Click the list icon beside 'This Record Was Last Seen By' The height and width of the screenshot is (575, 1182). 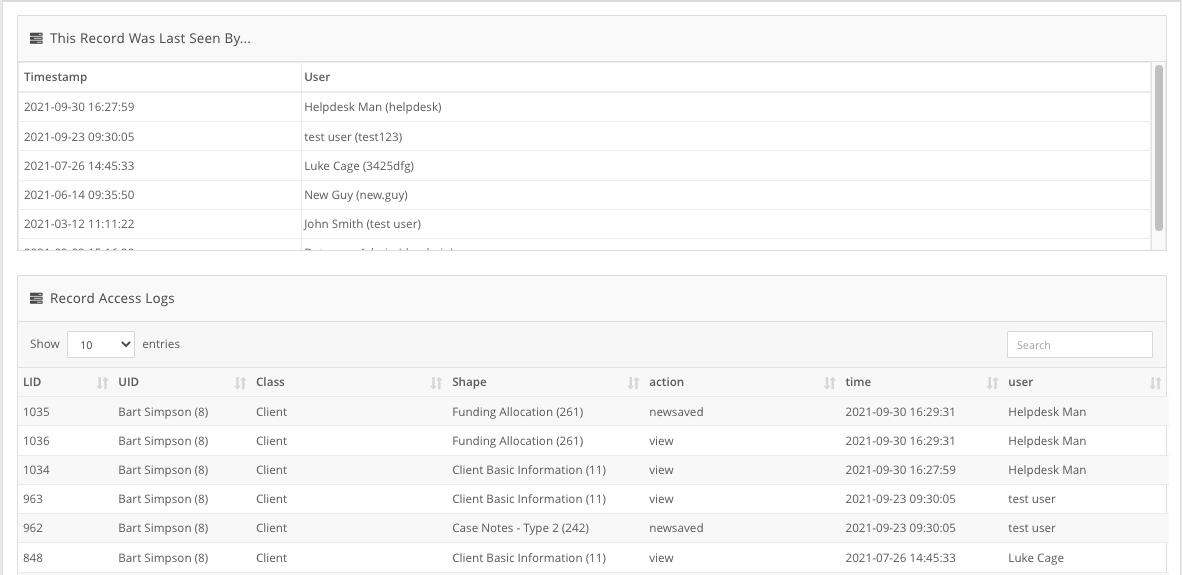(36, 38)
